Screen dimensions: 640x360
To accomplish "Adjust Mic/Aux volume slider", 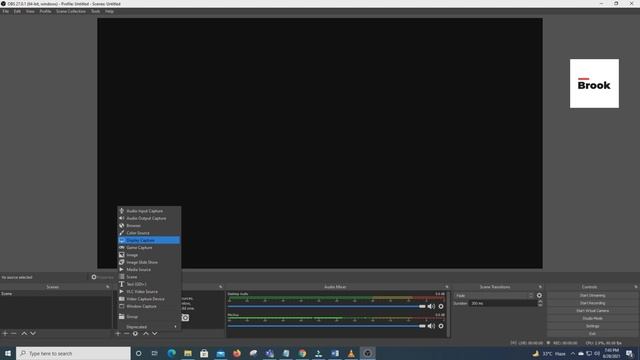I will click(x=327, y=326).
